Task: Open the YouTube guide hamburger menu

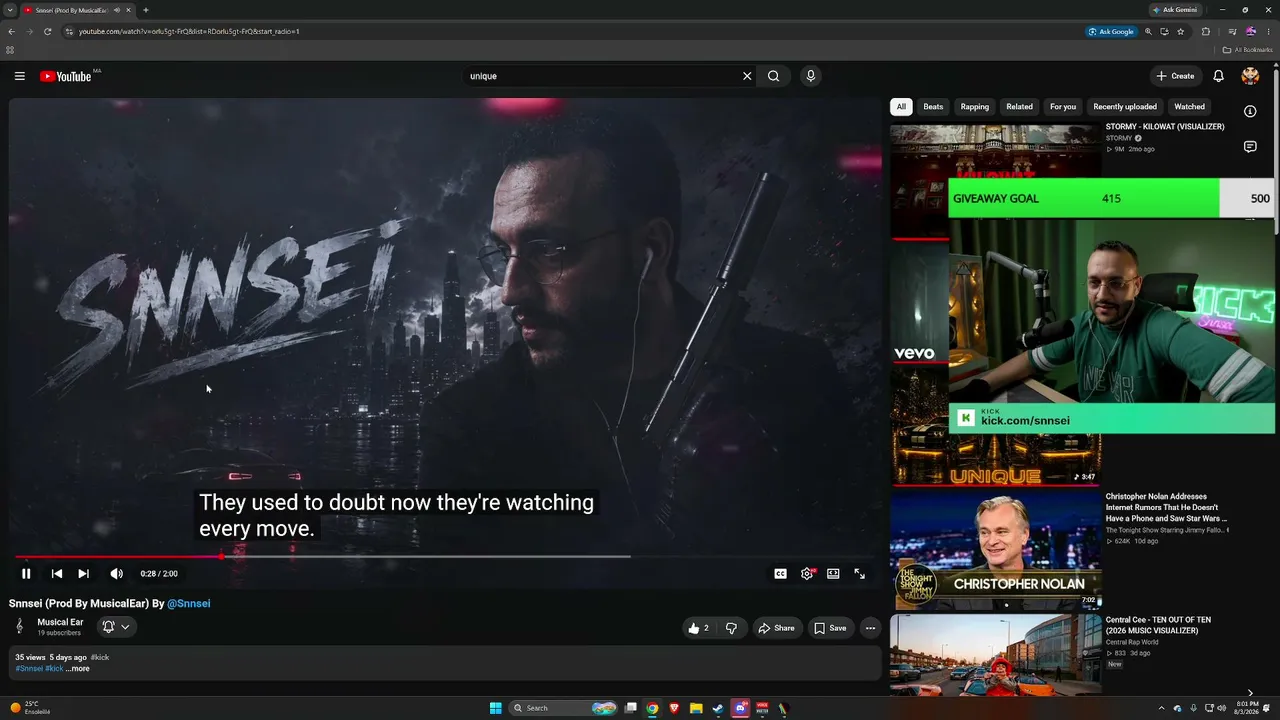Action: click(19, 76)
